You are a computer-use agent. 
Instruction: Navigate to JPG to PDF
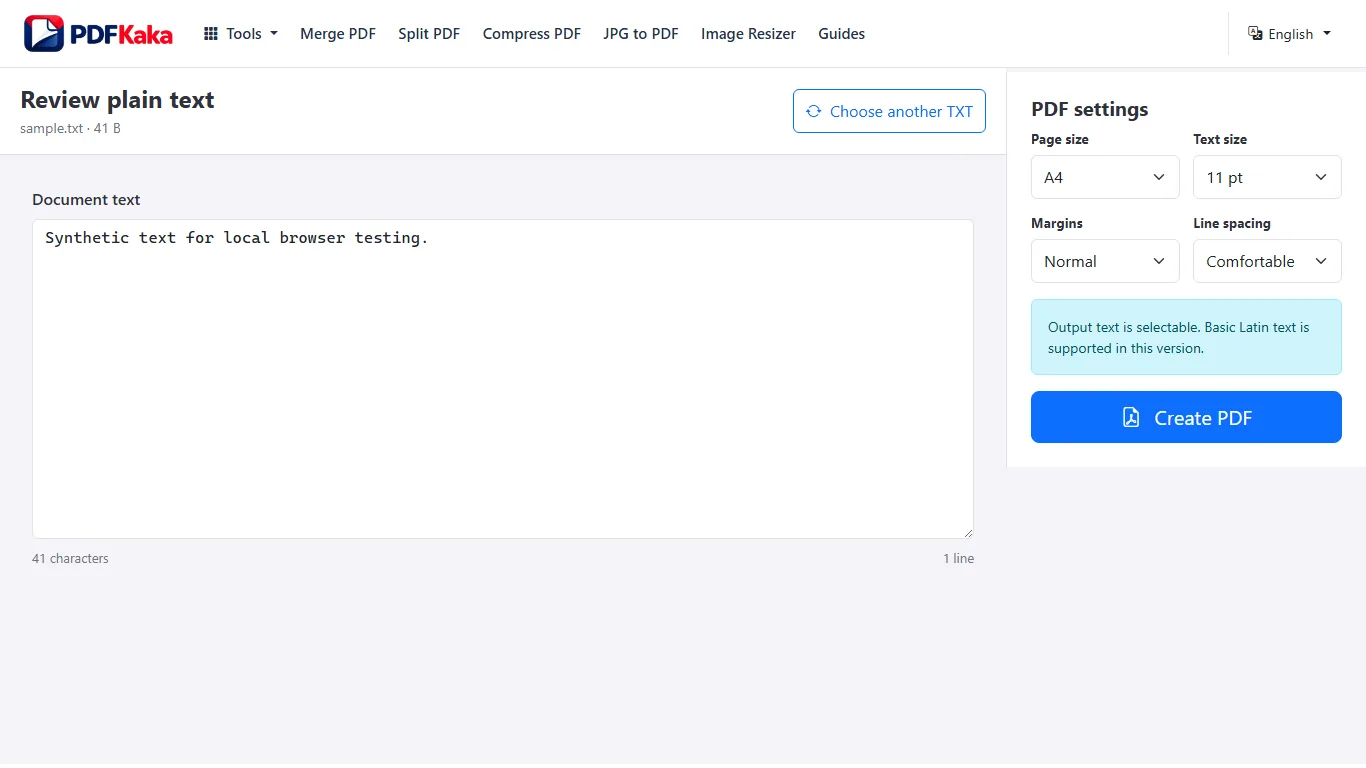coord(641,34)
